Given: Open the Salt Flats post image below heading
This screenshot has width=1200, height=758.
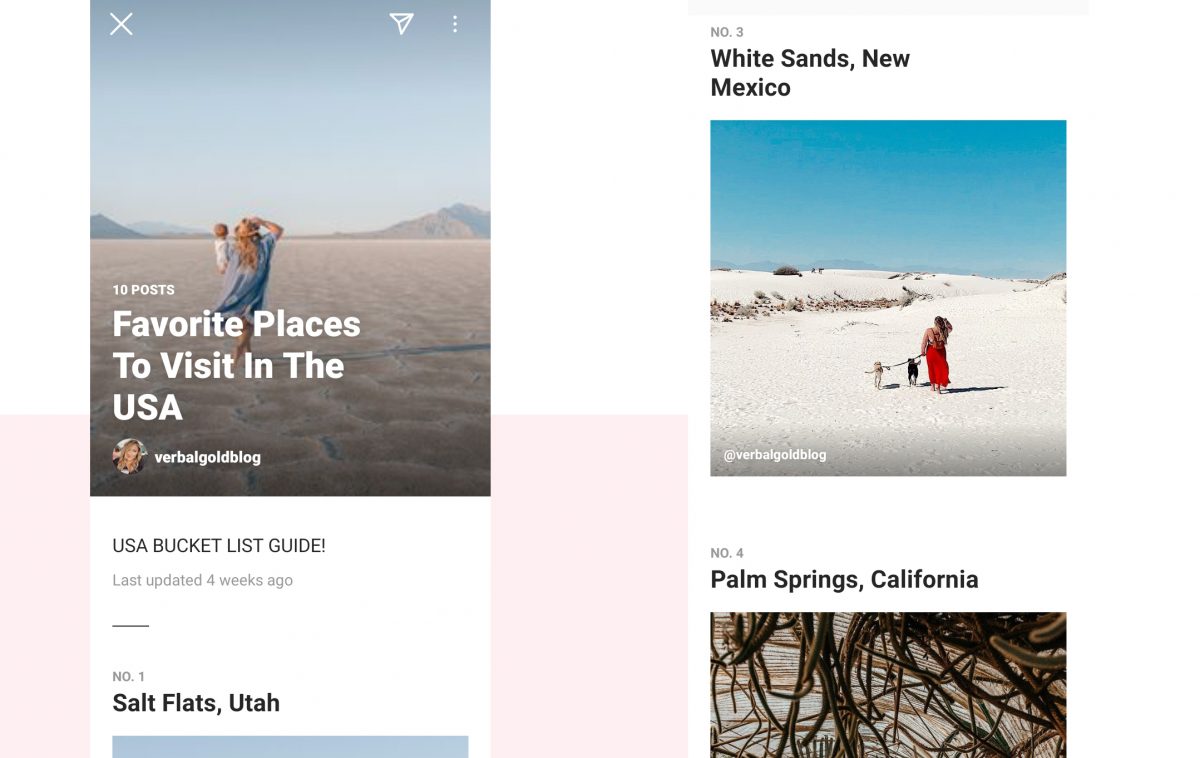Looking at the screenshot, I should (x=290, y=747).
